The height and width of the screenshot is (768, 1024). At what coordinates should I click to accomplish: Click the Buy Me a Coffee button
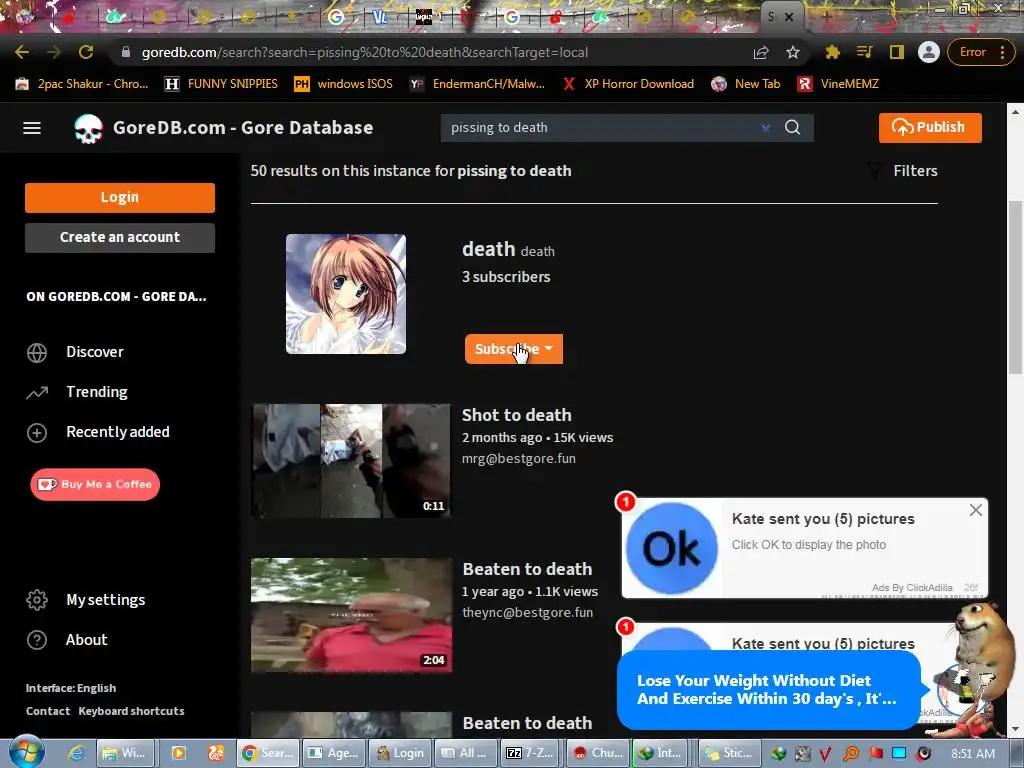95,485
